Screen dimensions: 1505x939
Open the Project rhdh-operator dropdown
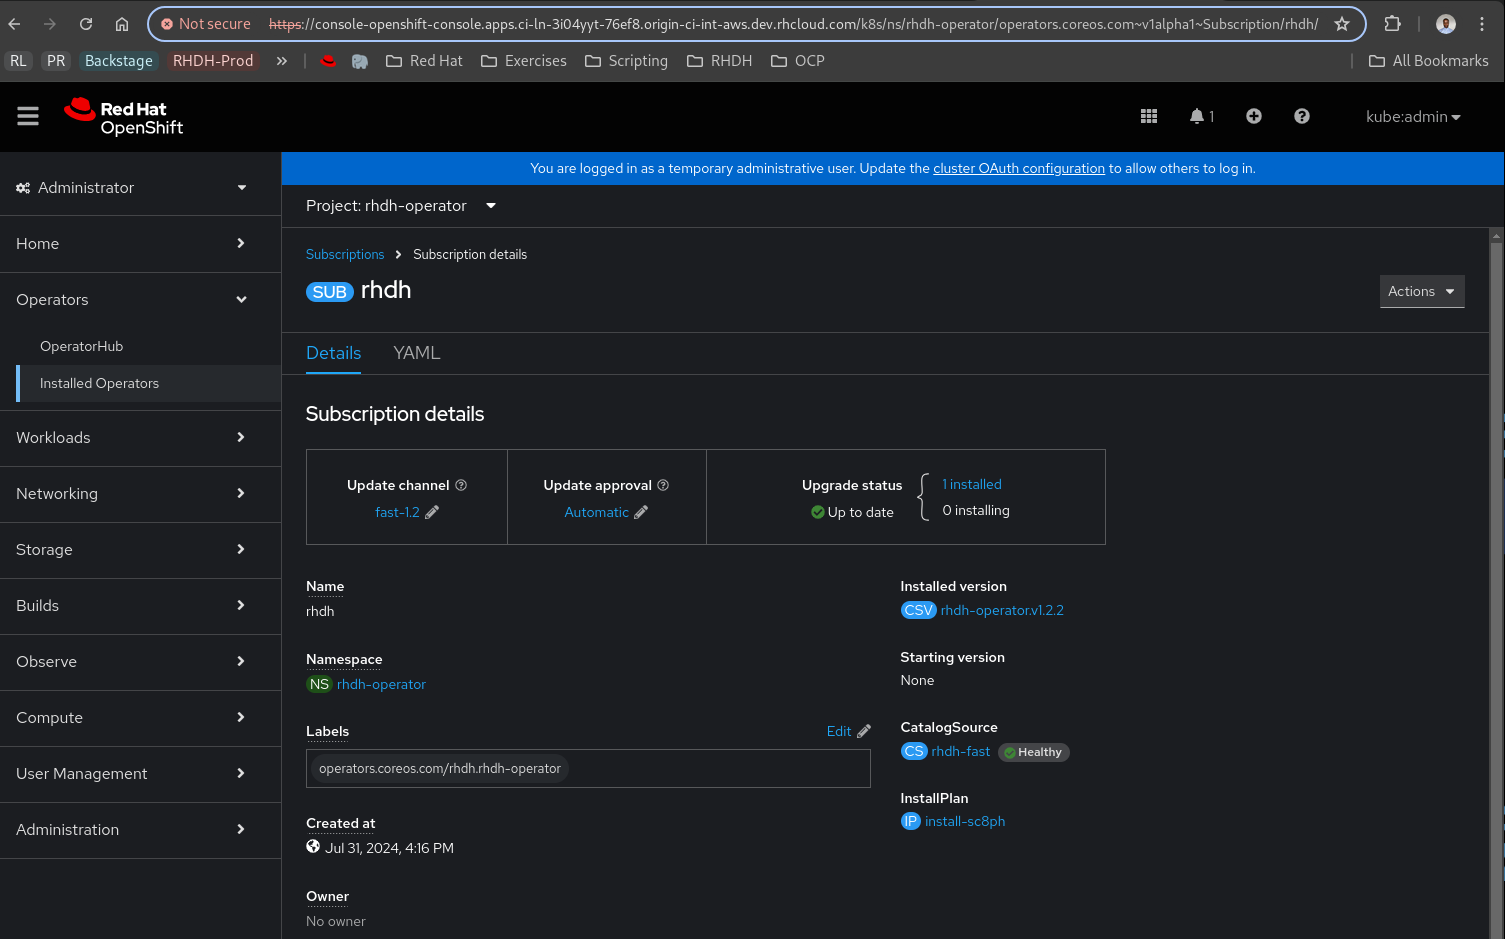pyautogui.click(x=401, y=206)
